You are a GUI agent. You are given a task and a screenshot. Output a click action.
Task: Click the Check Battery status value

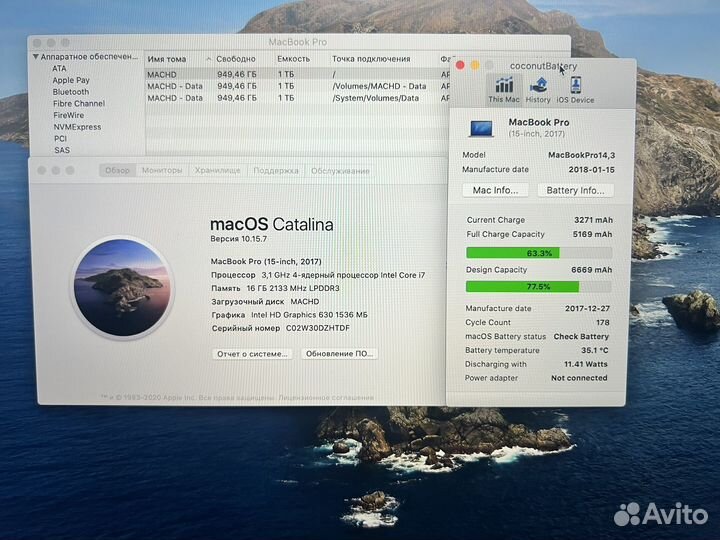coord(581,337)
